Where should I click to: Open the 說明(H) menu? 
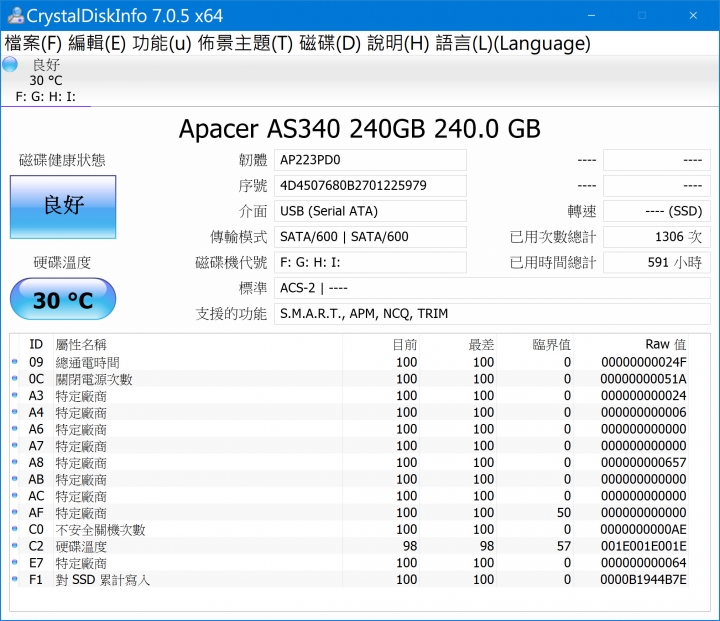coord(398,44)
